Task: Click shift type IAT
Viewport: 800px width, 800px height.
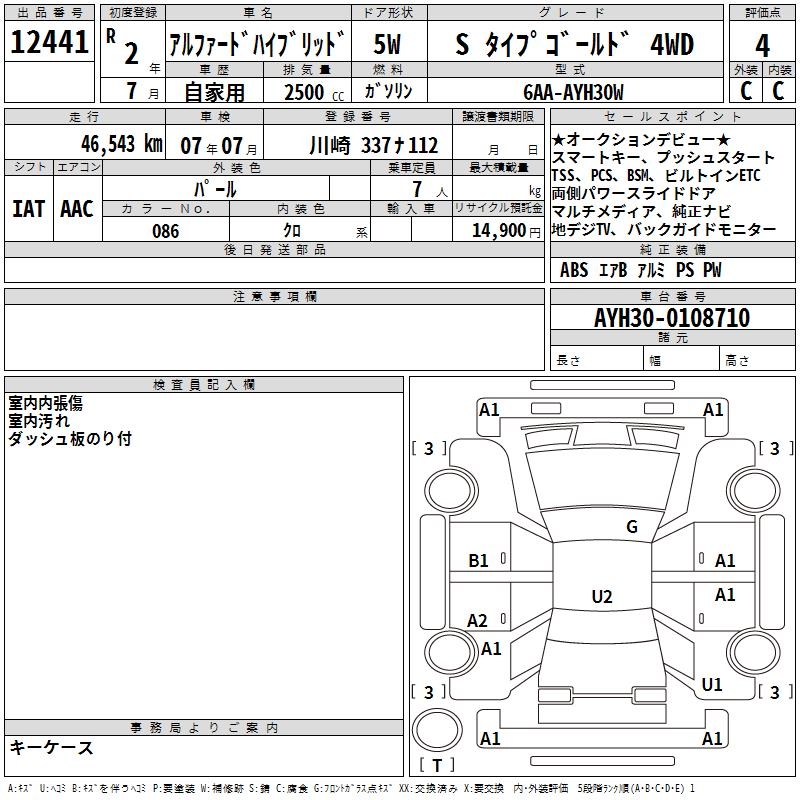Action: pyautogui.click(x=29, y=209)
